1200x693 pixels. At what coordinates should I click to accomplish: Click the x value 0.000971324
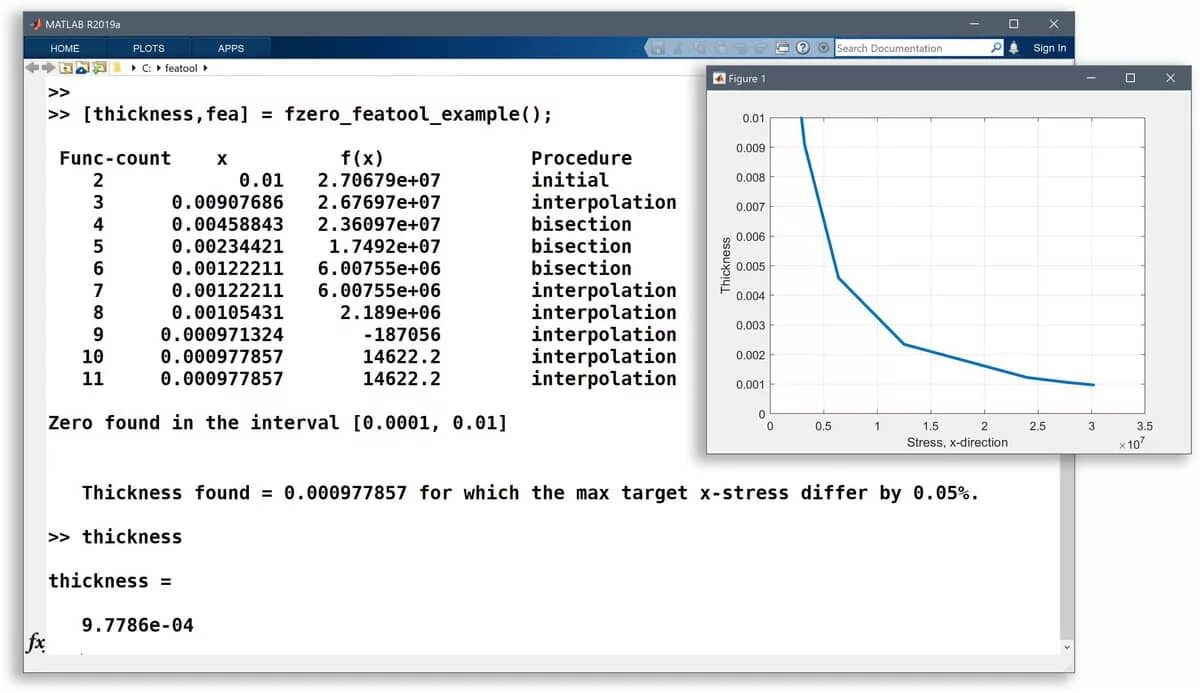point(222,334)
